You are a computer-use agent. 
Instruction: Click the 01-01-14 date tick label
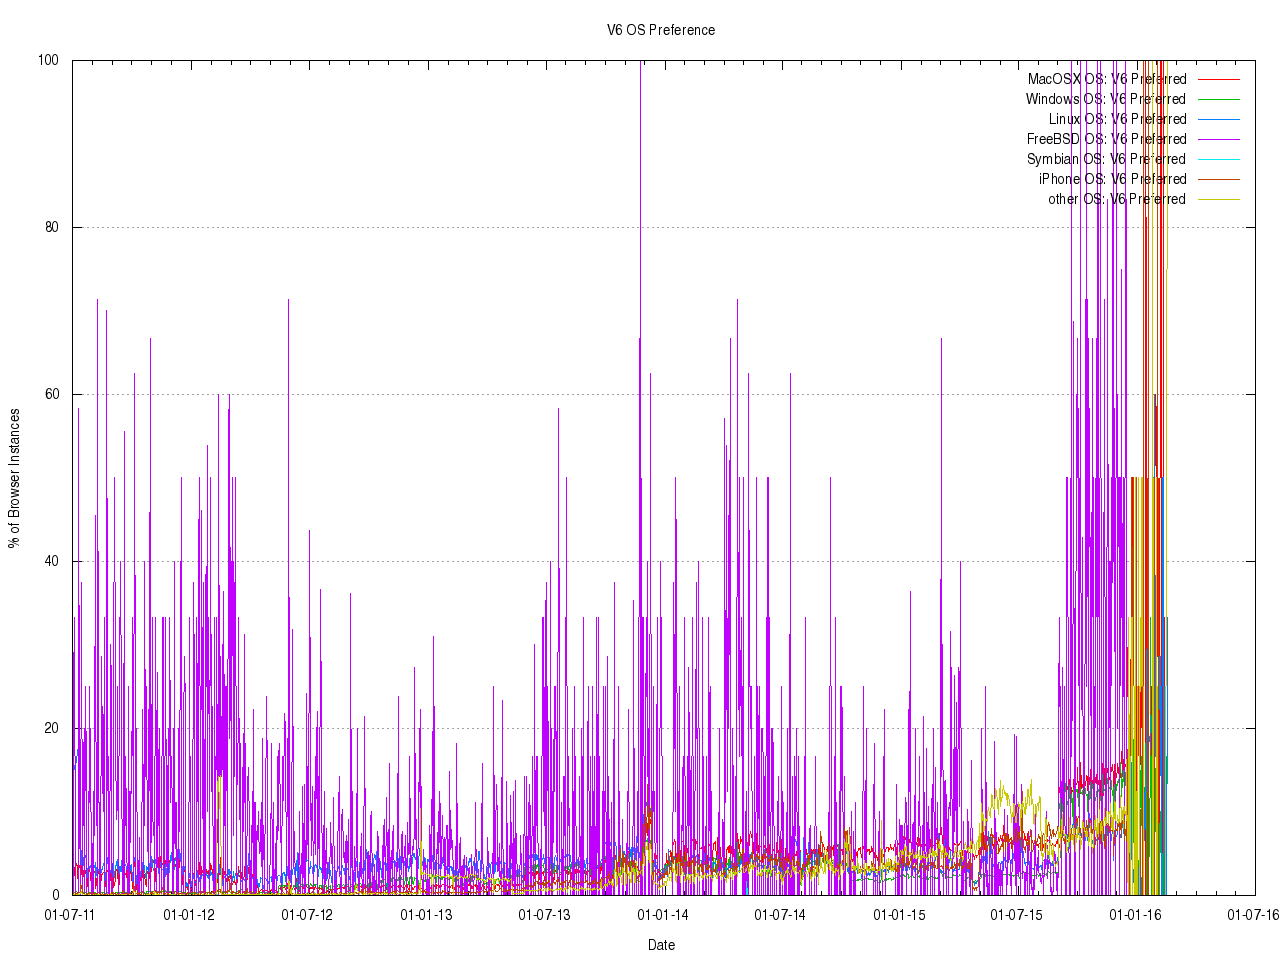pyautogui.click(x=662, y=914)
